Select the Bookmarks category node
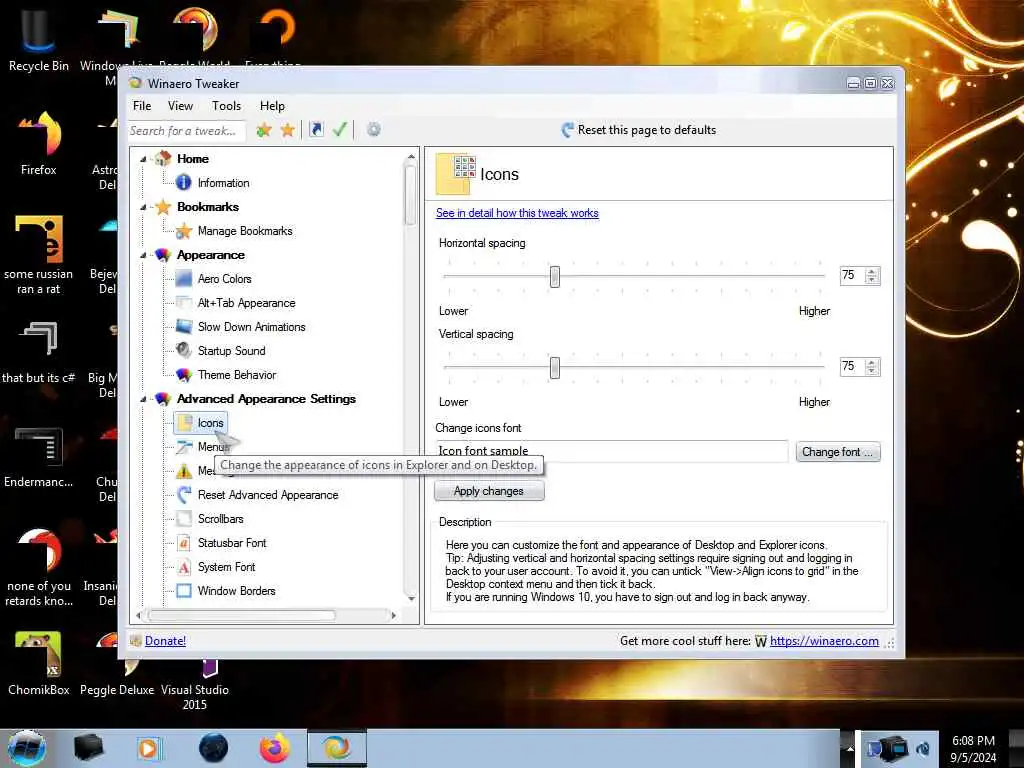 208,208
